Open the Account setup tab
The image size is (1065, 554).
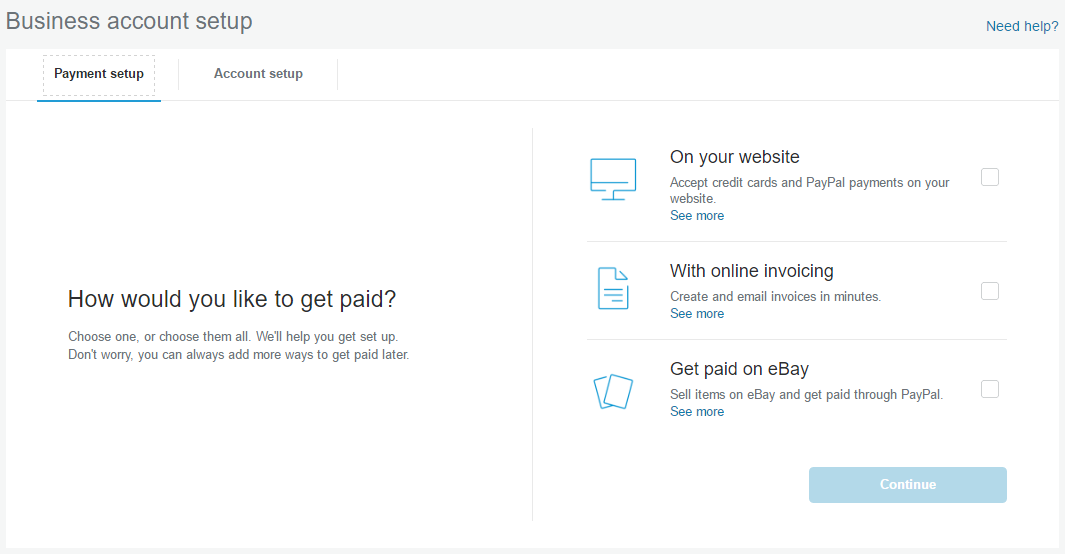click(x=258, y=74)
